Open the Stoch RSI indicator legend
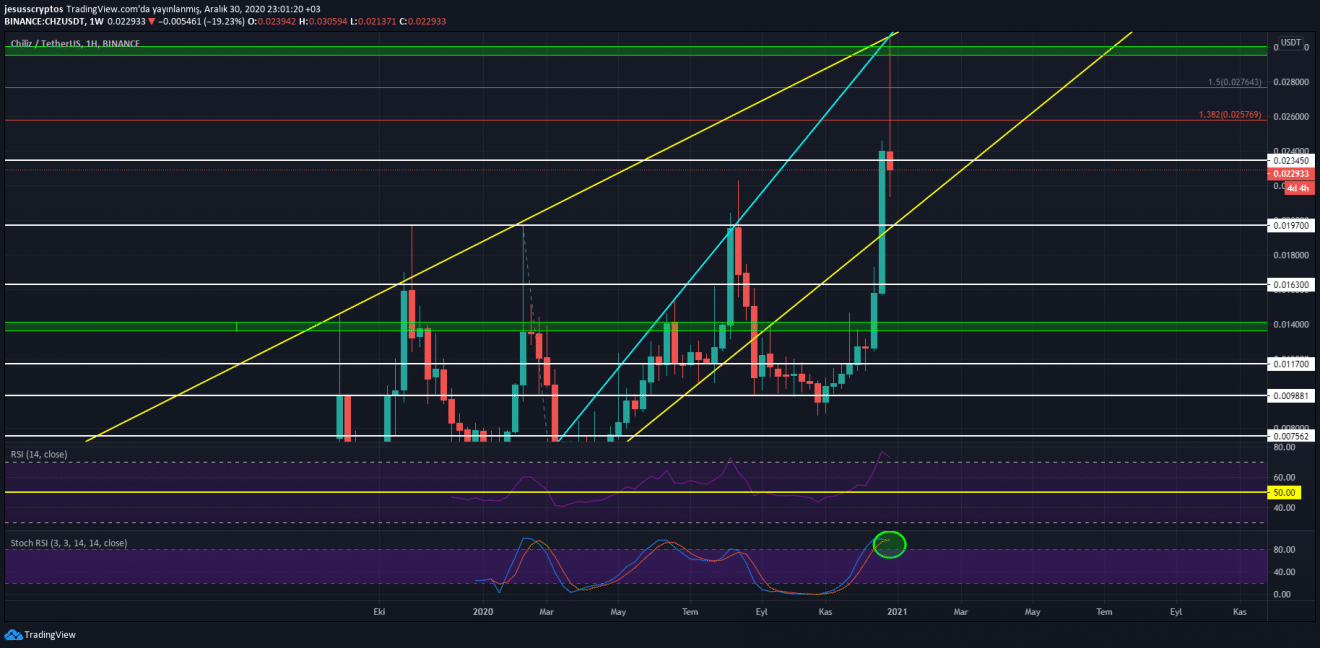 [69, 543]
